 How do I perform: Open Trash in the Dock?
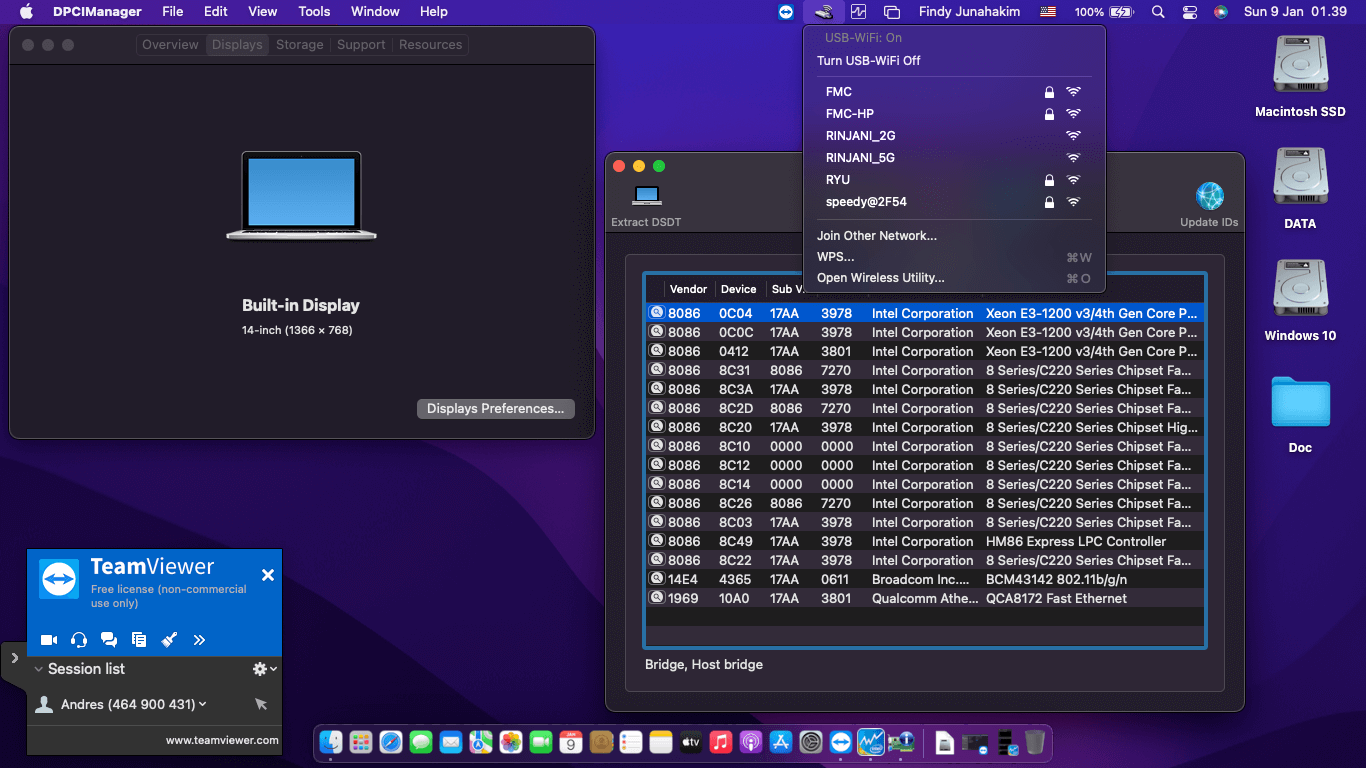pyautogui.click(x=1035, y=742)
